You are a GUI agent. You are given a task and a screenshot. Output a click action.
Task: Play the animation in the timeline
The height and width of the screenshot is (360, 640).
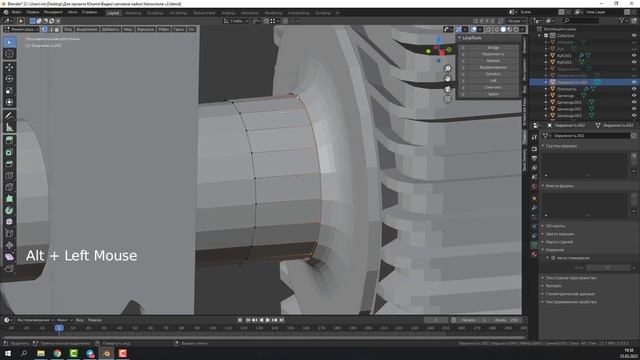coord(268,320)
